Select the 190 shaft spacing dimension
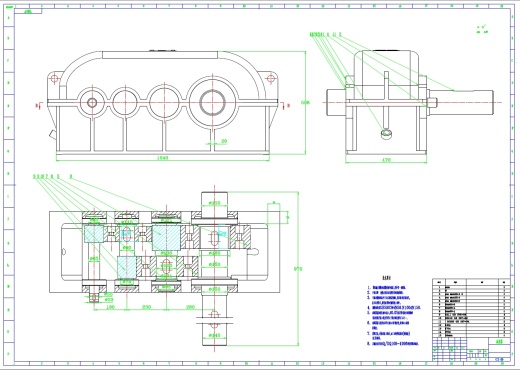520x370 pixels. (110, 307)
